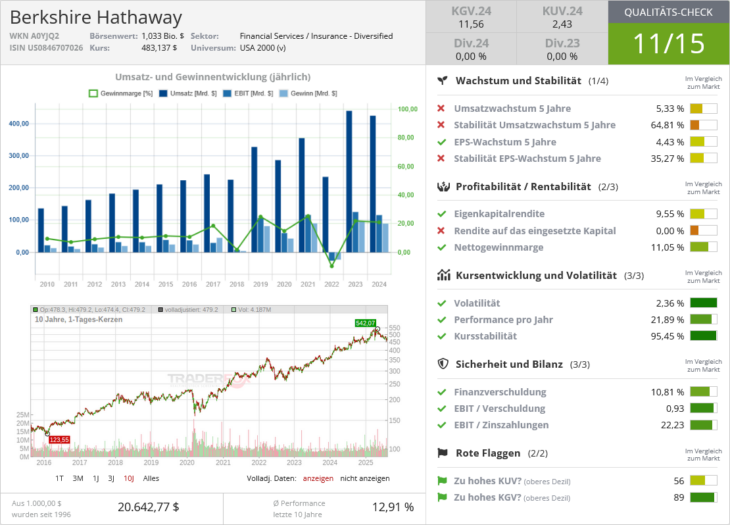The height and width of the screenshot is (525, 730).
Task: Click the Div.23 value box
Action: (562, 49)
